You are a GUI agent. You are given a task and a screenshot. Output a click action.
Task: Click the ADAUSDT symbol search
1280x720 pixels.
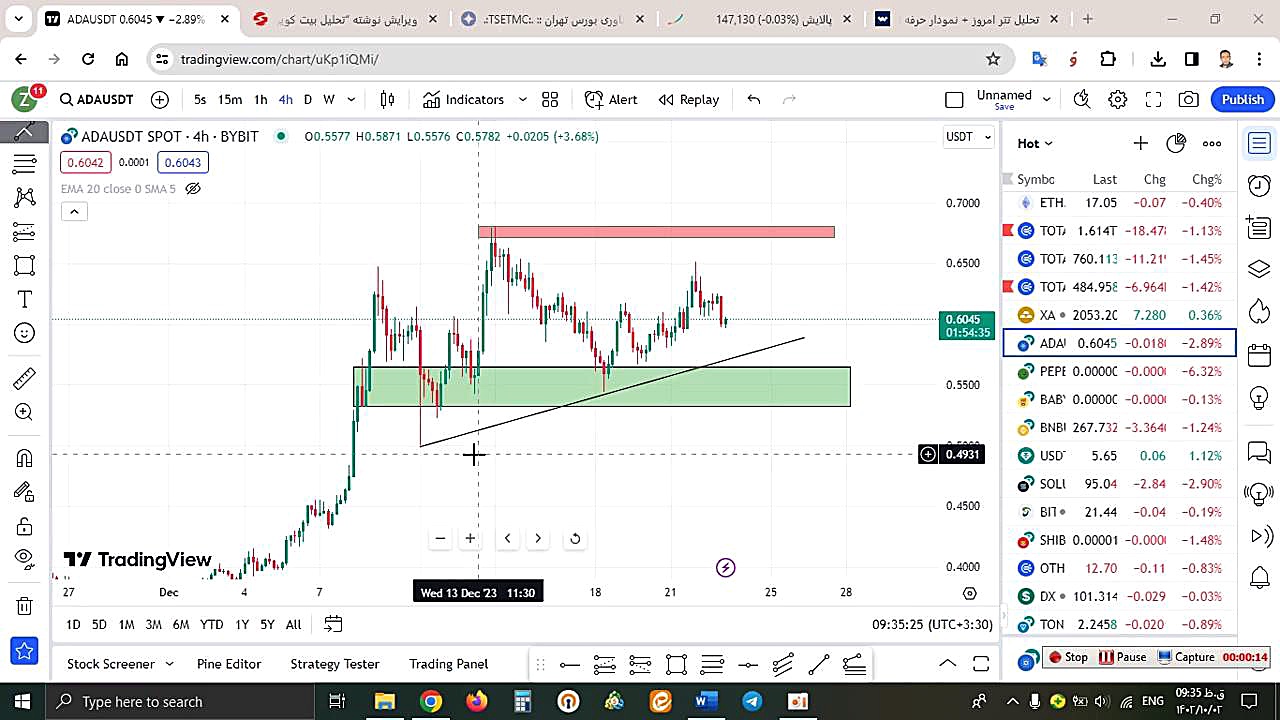click(96, 99)
